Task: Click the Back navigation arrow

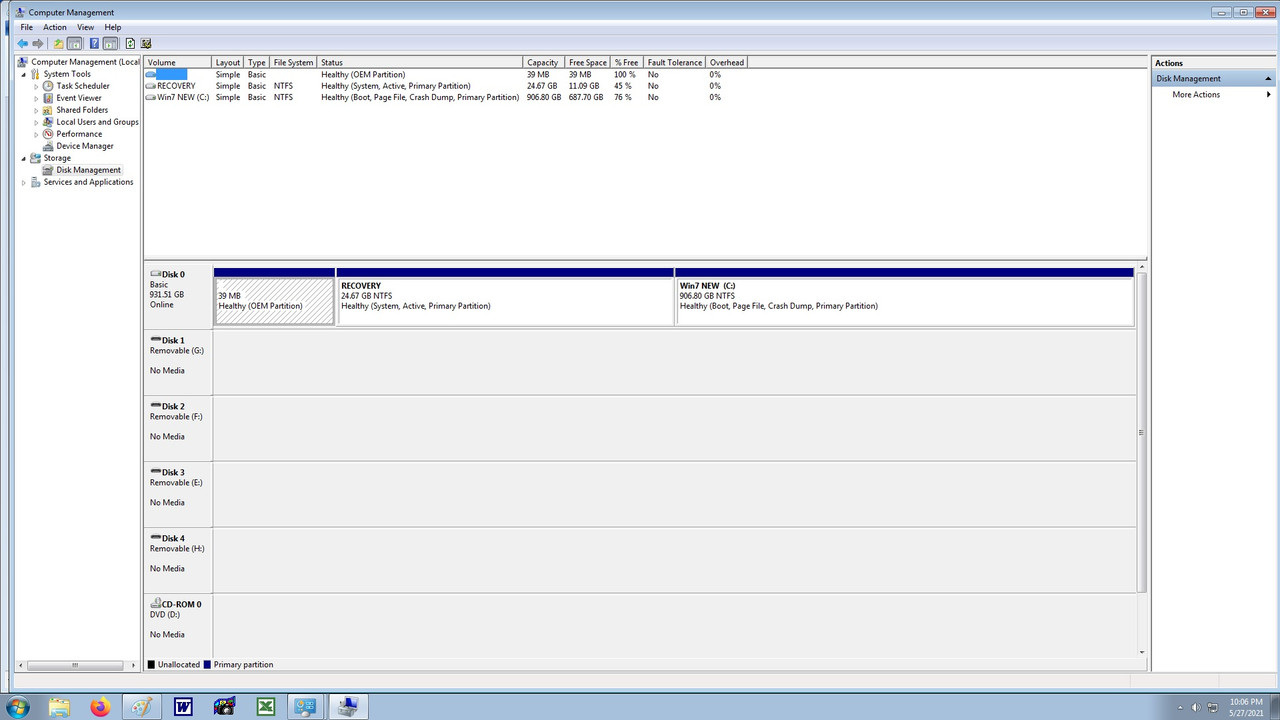Action: (22, 43)
